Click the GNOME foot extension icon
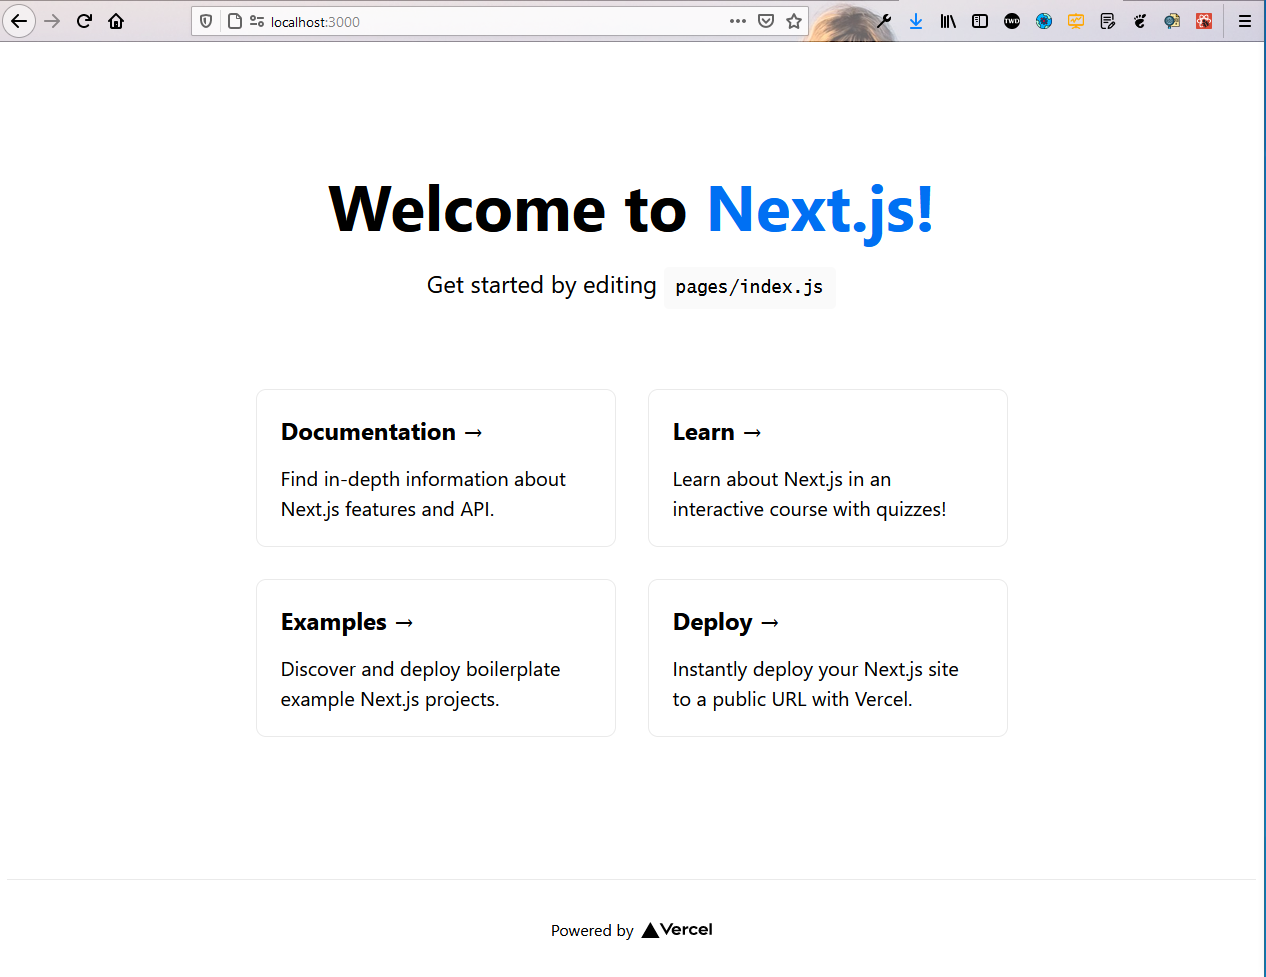The height and width of the screenshot is (977, 1266). [x=1140, y=21]
